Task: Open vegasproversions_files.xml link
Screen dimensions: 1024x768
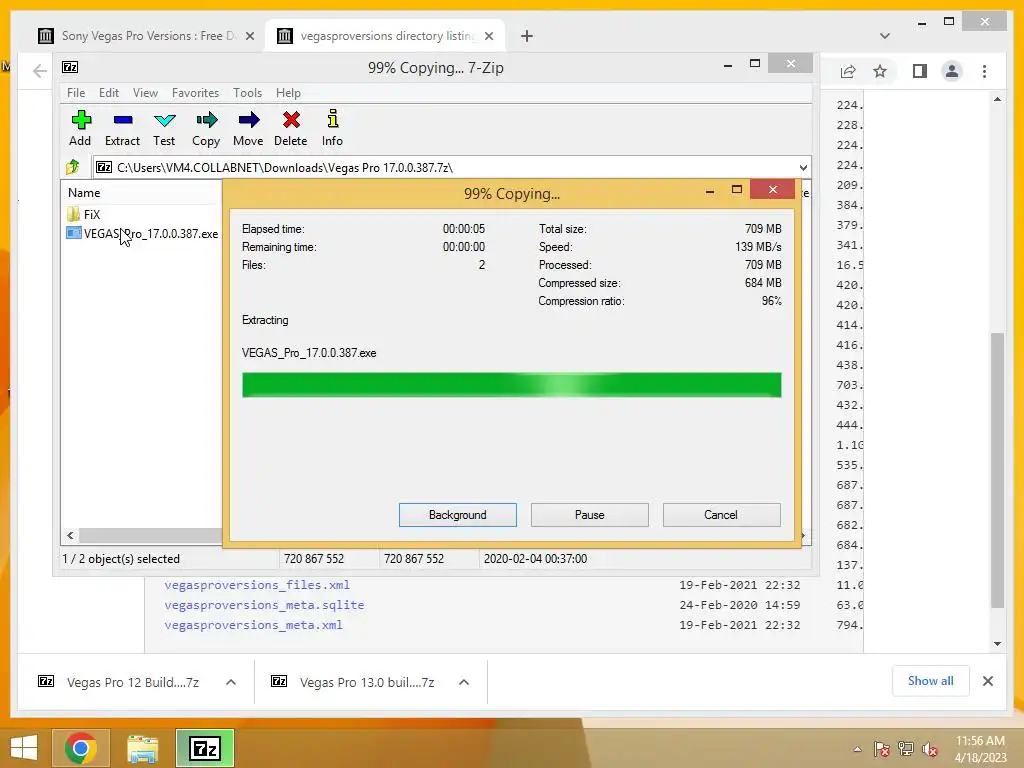Action: pos(257,585)
